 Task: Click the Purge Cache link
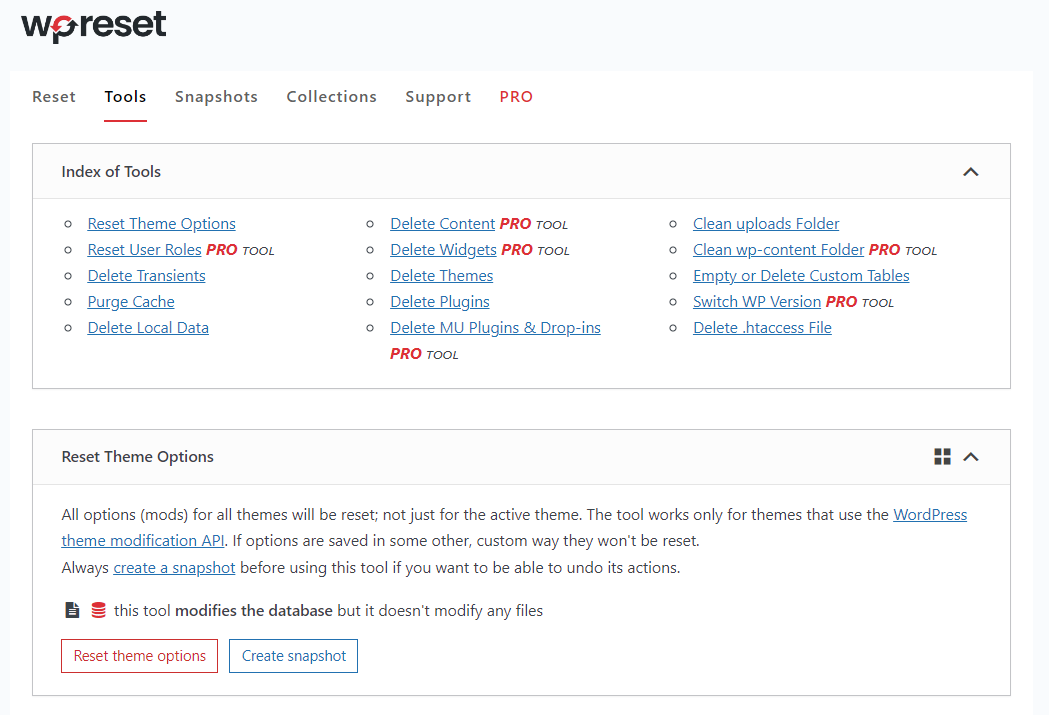[x=131, y=301]
